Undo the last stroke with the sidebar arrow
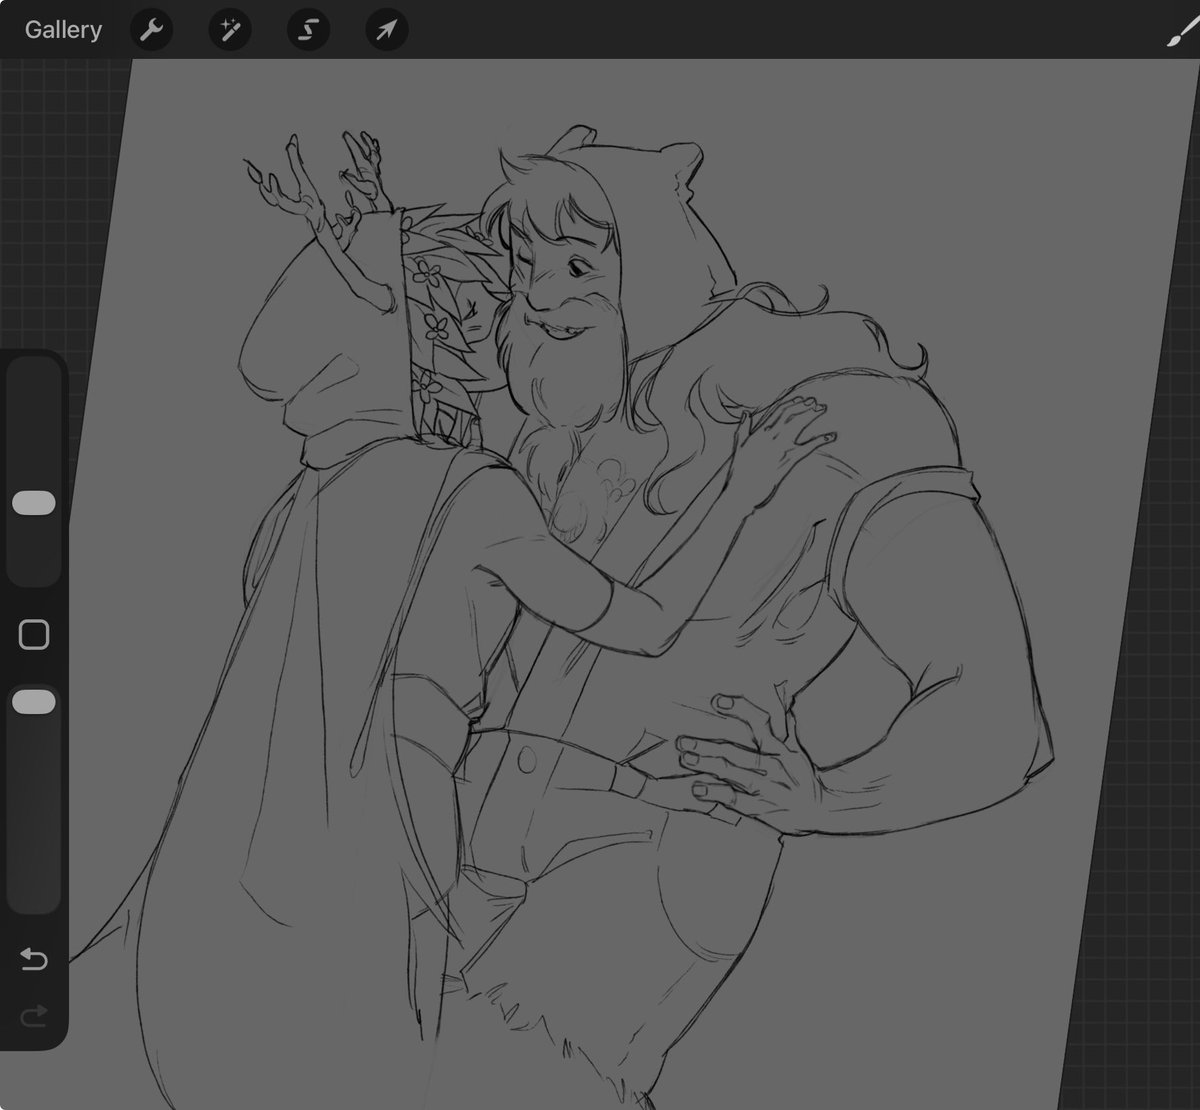Screen dimensions: 1200x1110 point(33,959)
